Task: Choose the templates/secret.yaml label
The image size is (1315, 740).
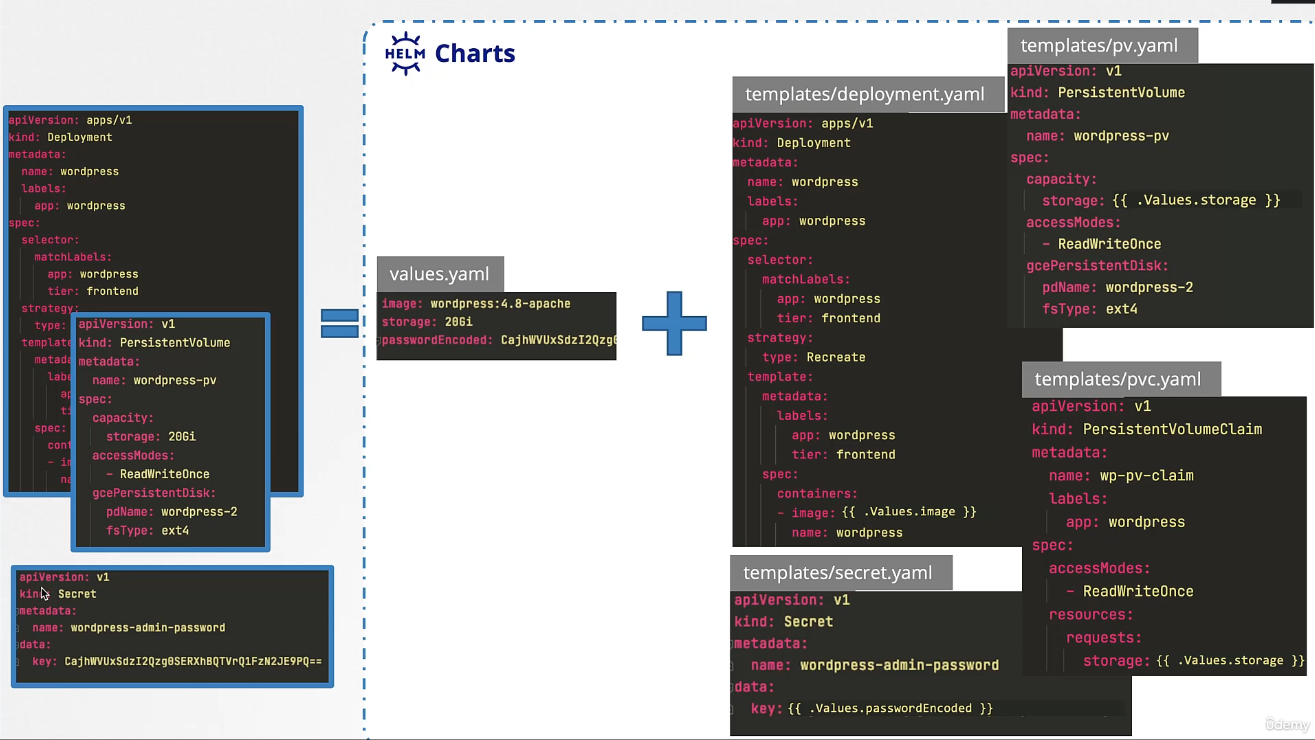Action: pos(838,572)
